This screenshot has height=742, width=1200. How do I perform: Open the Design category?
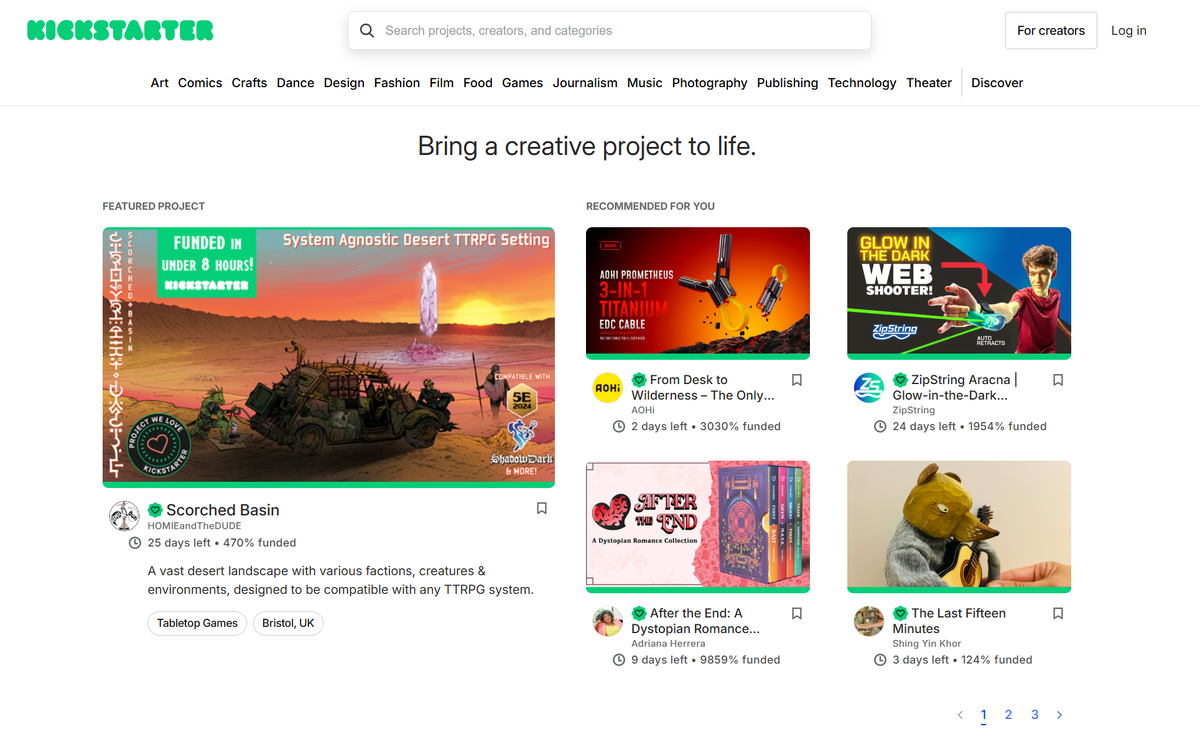[344, 83]
